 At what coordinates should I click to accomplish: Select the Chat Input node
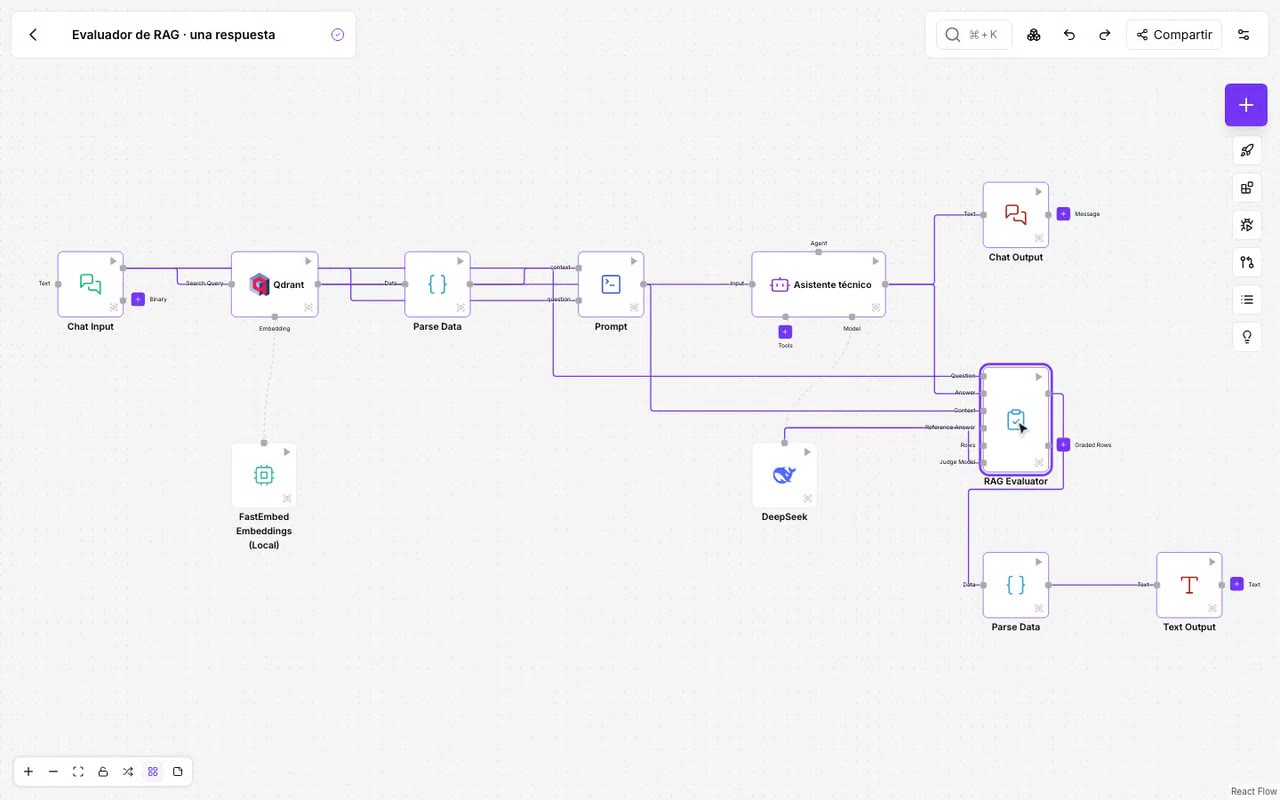90,284
